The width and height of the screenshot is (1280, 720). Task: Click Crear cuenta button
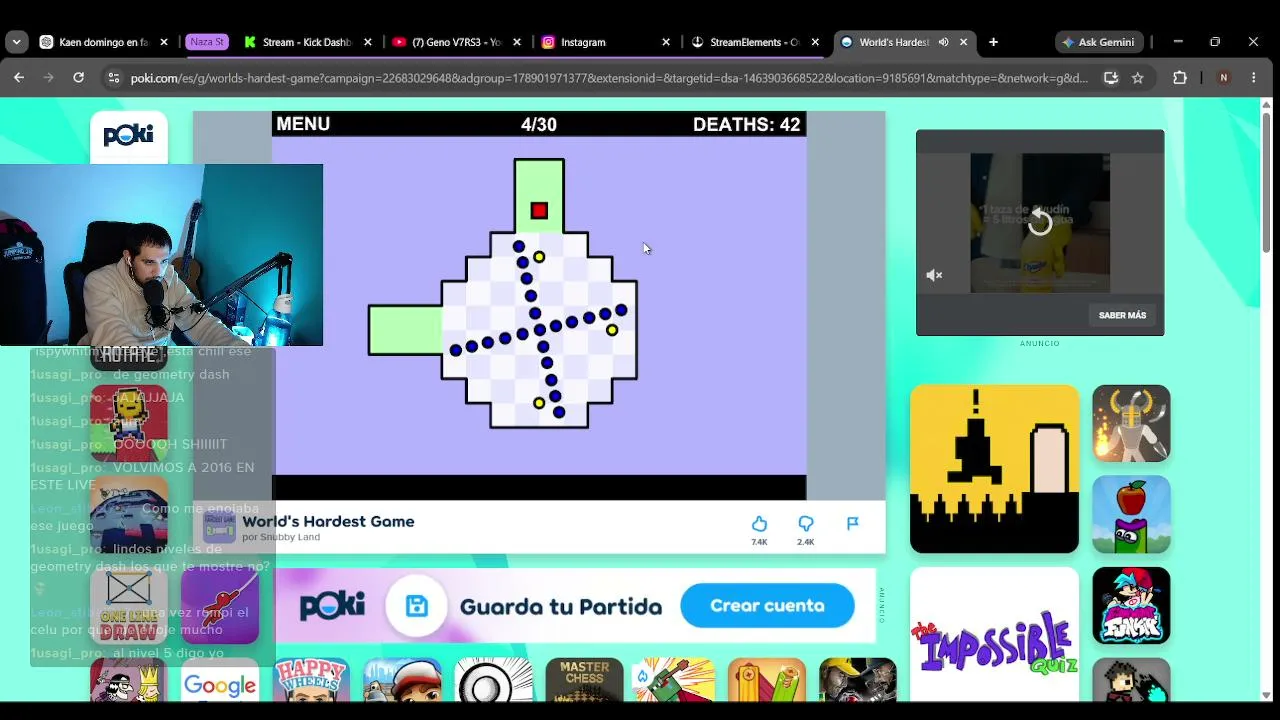click(767, 606)
